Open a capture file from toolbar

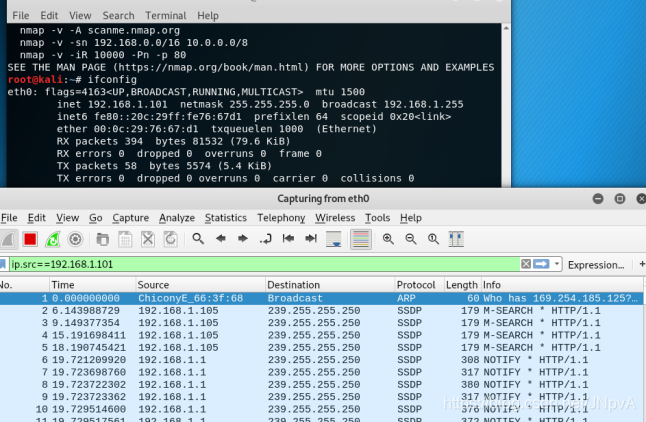click(103, 239)
